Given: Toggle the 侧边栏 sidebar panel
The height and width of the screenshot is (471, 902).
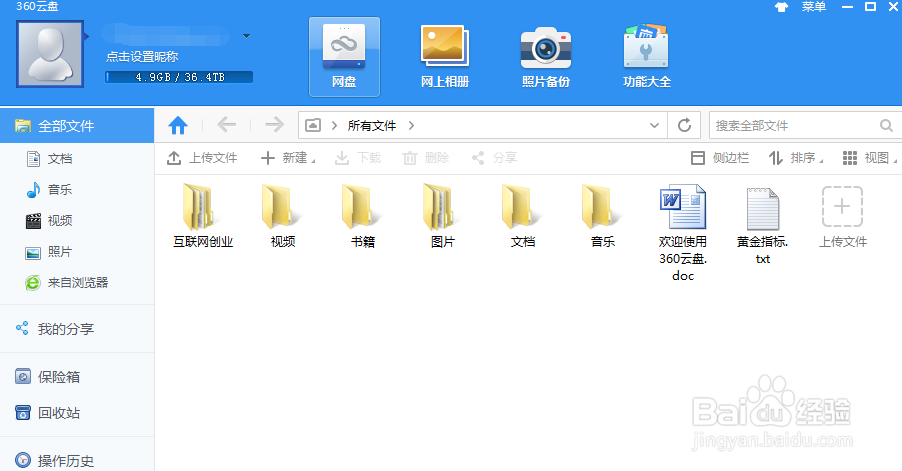Looking at the screenshot, I should [720, 158].
